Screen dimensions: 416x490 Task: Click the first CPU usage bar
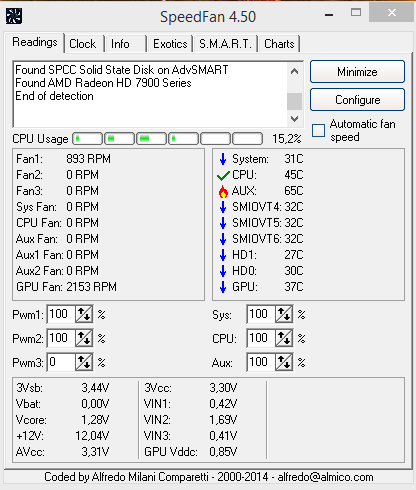click(x=88, y=139)
